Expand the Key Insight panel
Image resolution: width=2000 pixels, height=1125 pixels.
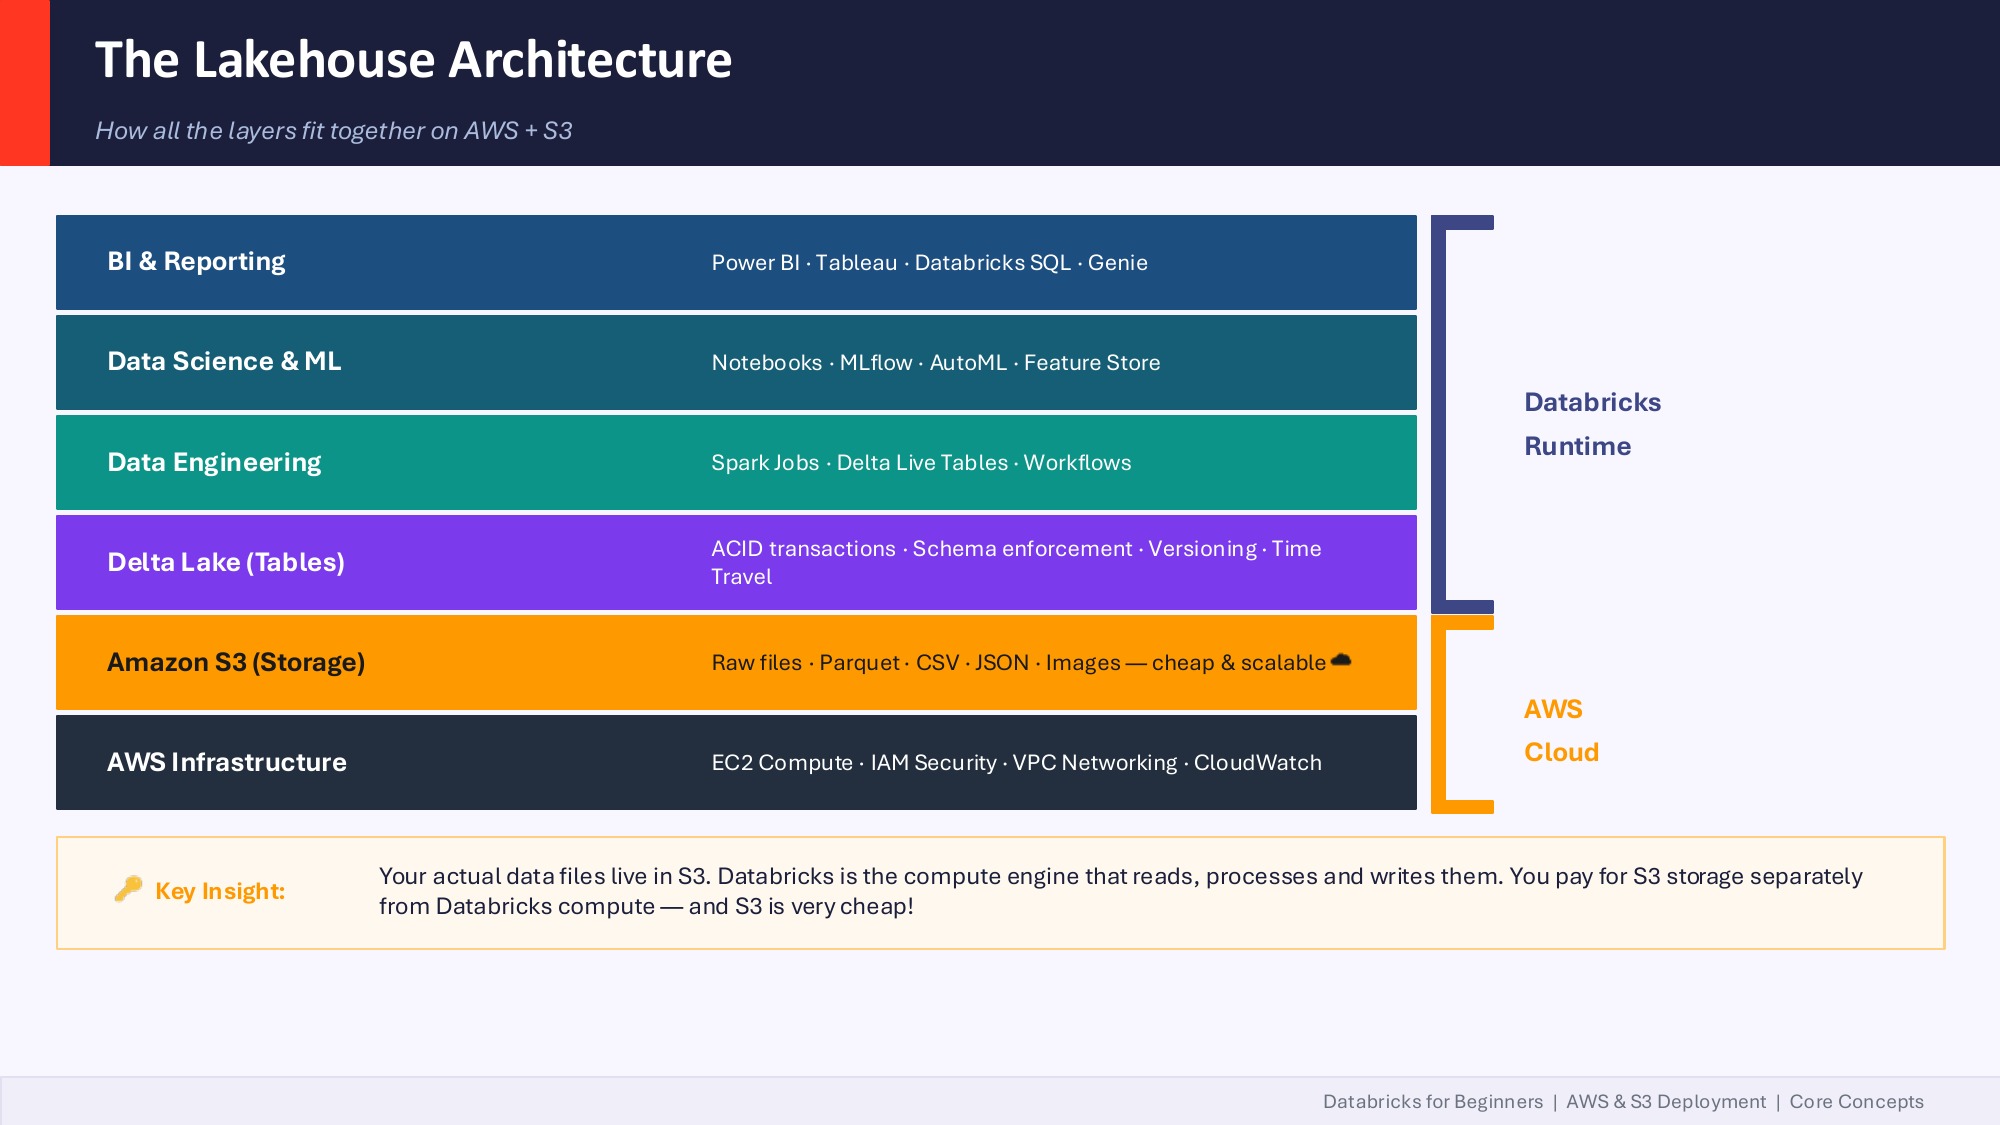(1000, 892)
